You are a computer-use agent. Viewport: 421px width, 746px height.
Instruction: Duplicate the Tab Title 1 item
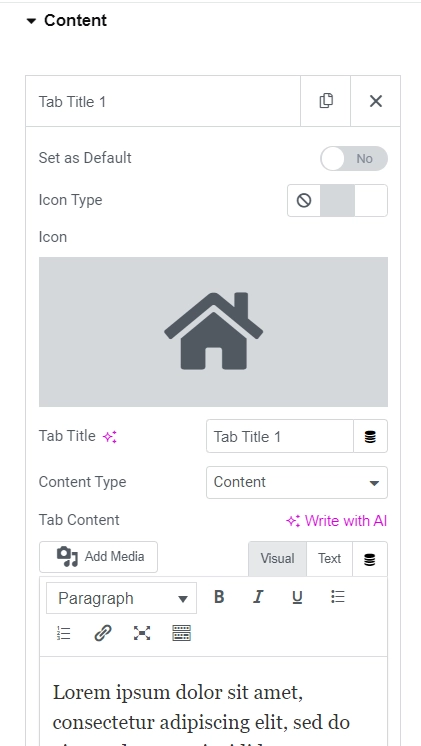(325, 101)
